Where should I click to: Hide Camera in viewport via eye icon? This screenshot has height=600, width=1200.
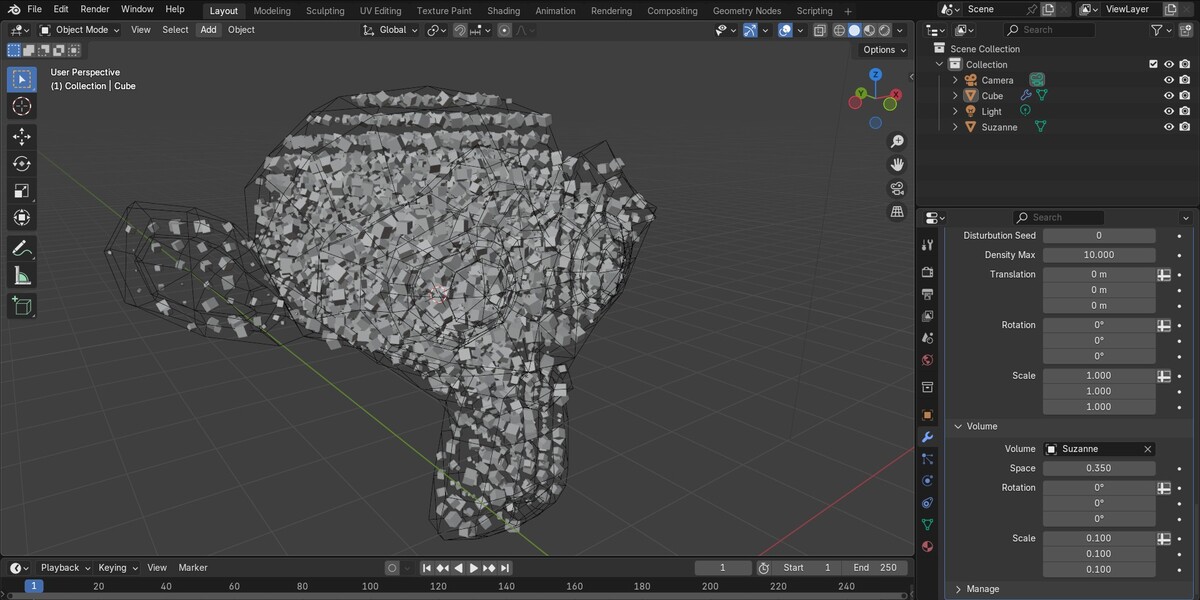(1168, 80)
